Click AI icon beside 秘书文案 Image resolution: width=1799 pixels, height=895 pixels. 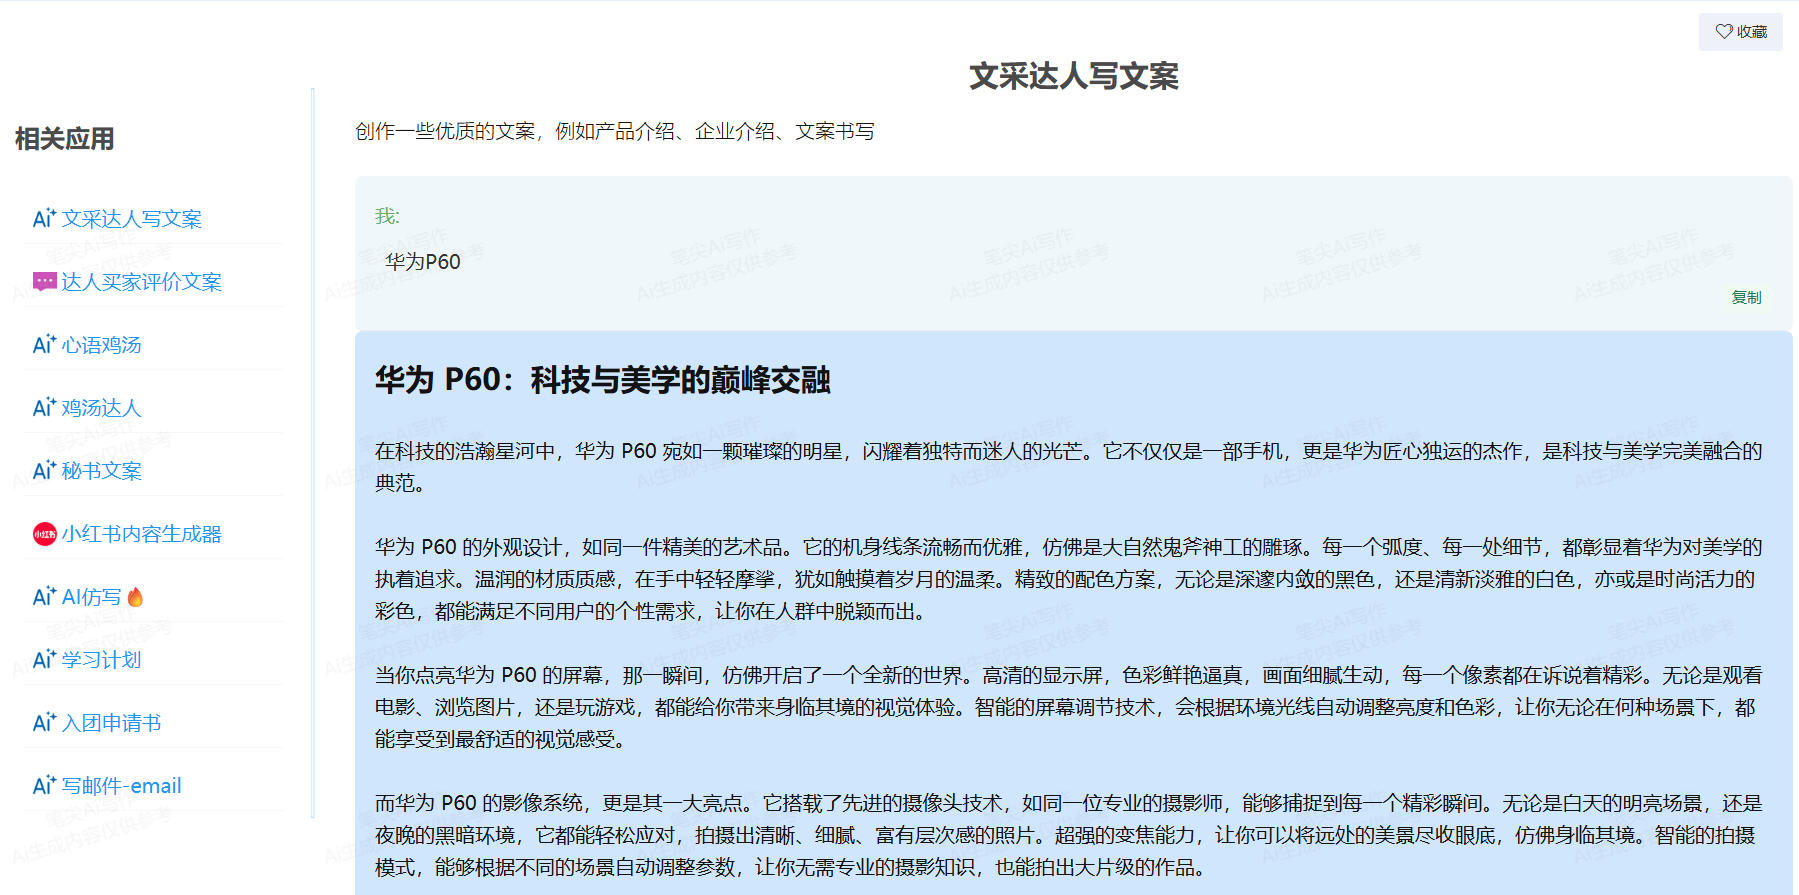(44, 470)
